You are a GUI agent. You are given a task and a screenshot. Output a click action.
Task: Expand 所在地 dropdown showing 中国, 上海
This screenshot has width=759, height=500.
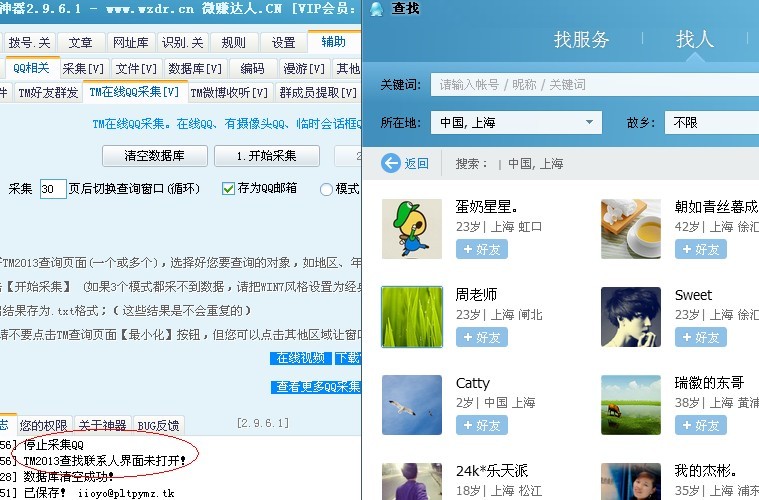click(x=516, y=122)
